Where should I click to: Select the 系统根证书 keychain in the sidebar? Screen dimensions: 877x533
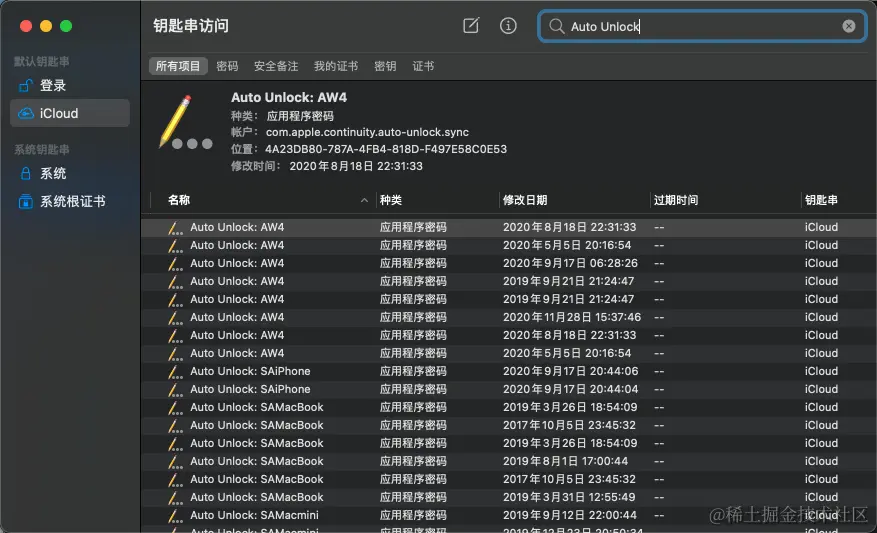(x=70, y=201)
